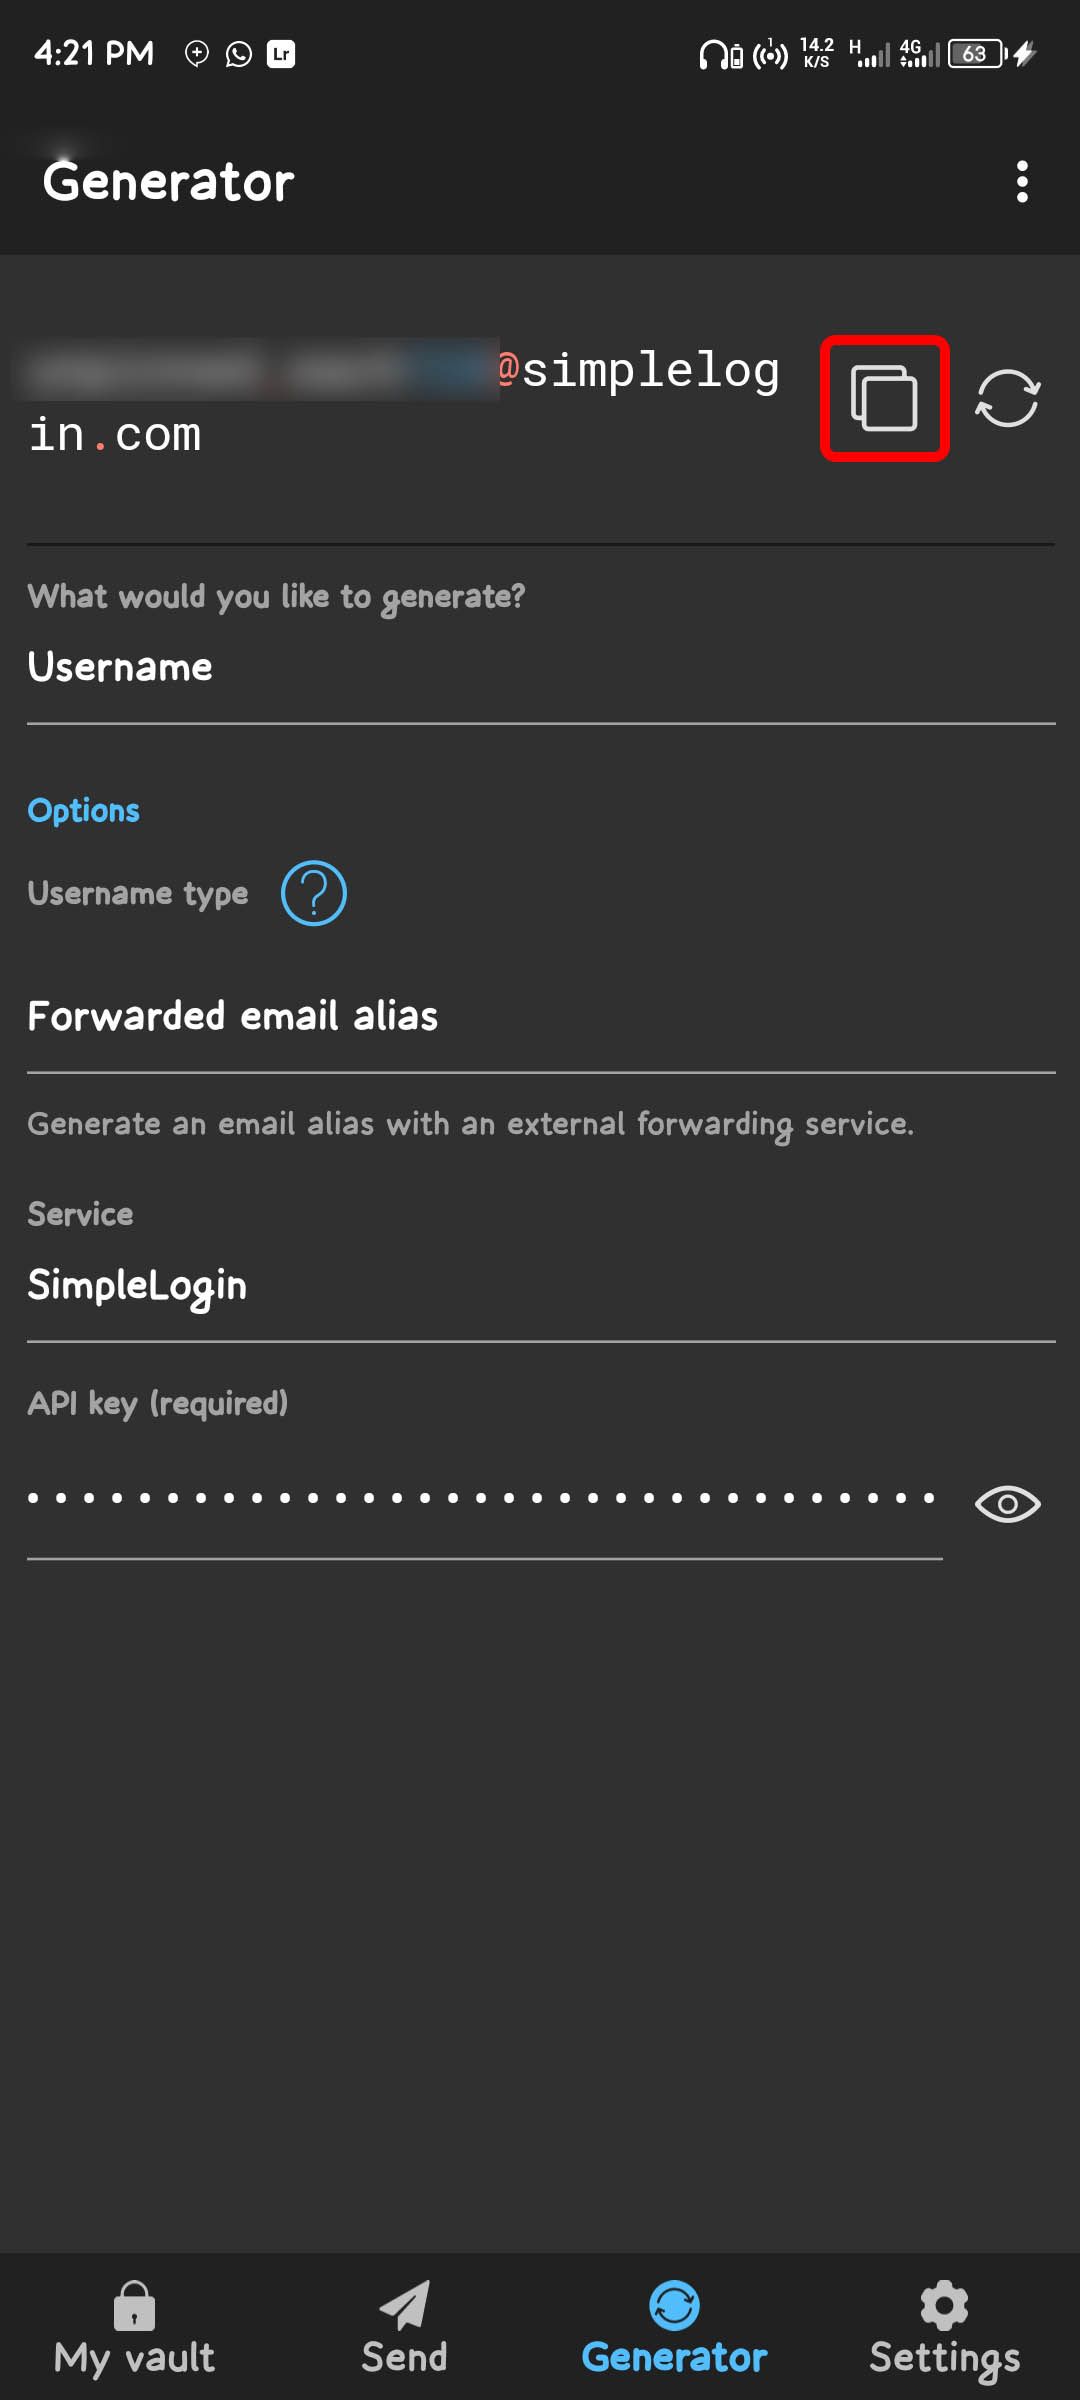Tap the headphones status icon
Image resolution: width=1080 pixels, height=2400 pixels.
[712, 54]
